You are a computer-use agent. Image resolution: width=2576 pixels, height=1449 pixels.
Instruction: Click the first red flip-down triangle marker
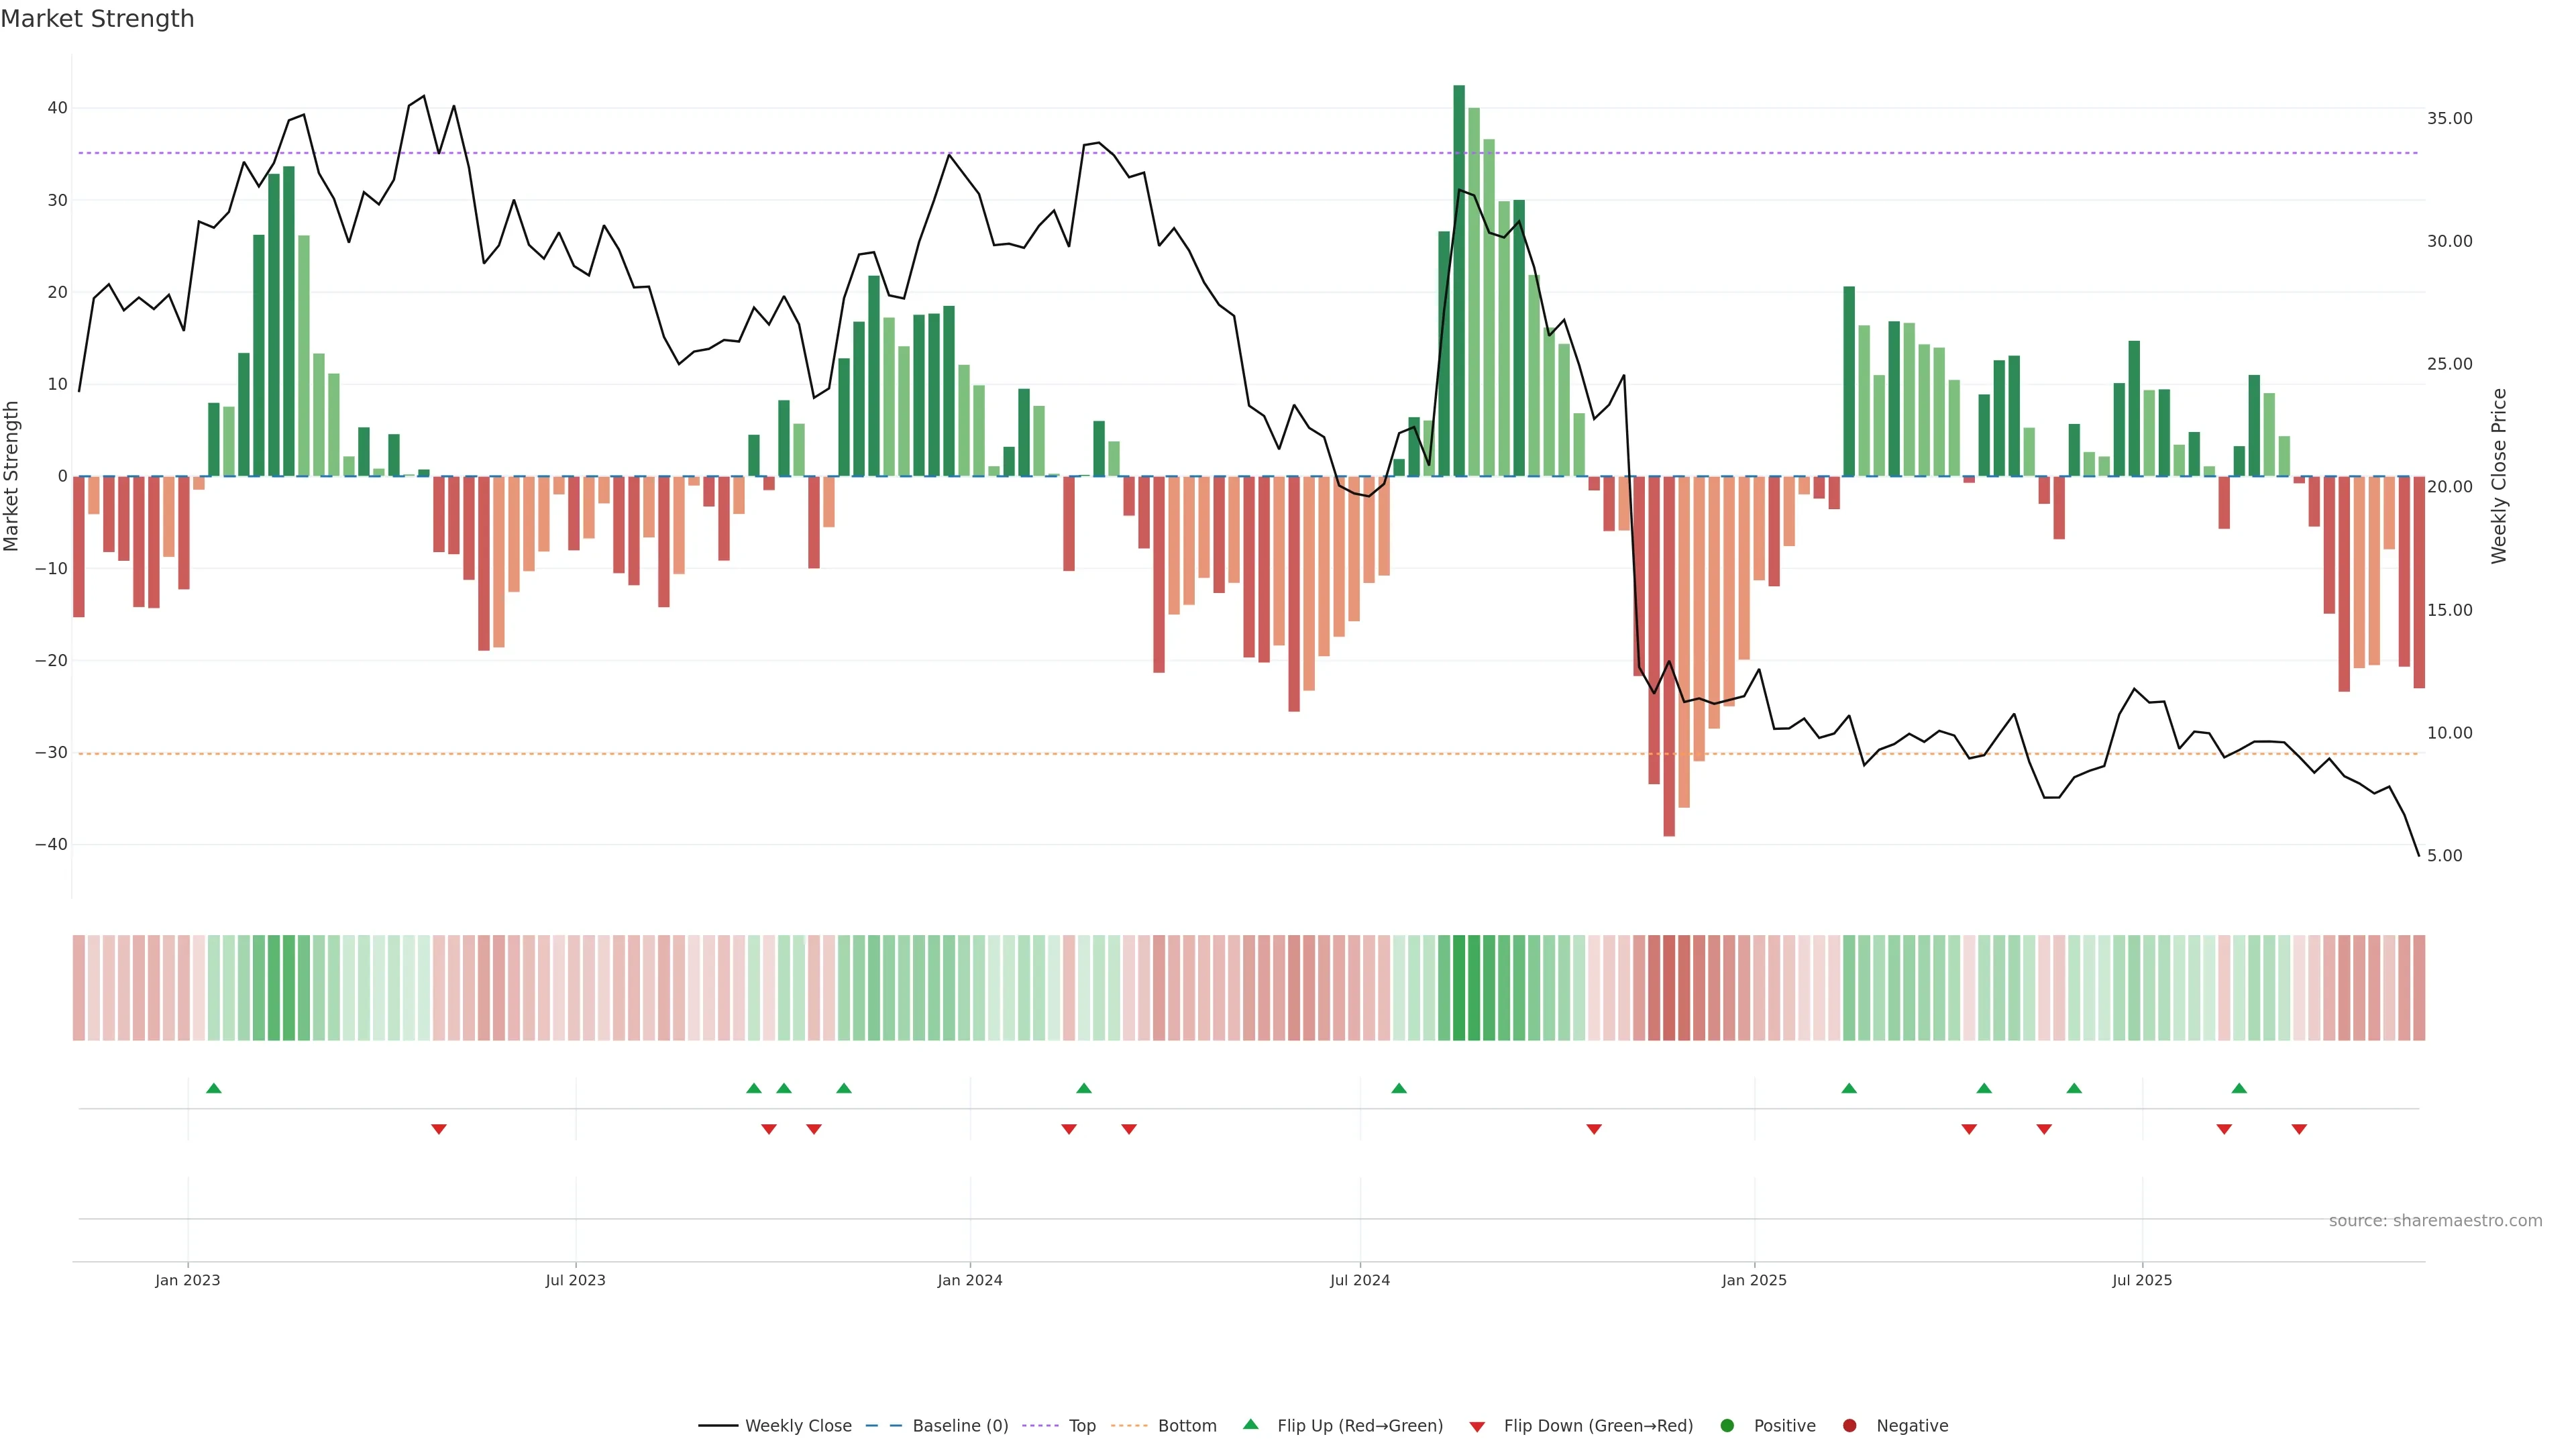tap(438, 1129)
